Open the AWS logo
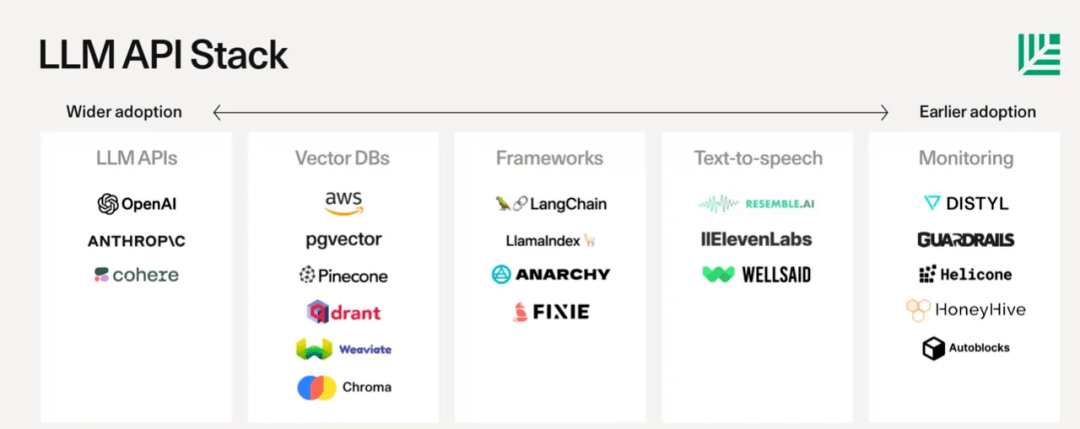The width and height of the screenshot is (1080, 429). click(x=344, y=203)
